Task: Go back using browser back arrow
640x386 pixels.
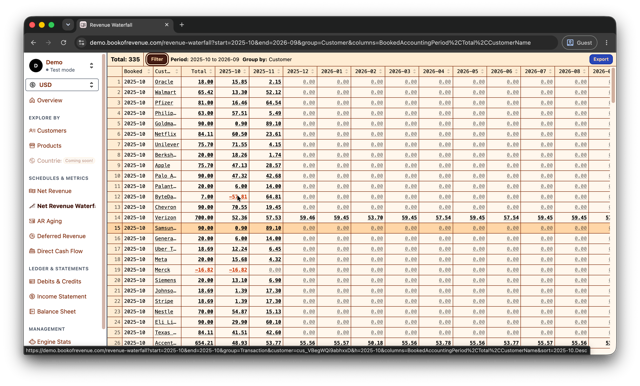Action: [x=33, y=42]
